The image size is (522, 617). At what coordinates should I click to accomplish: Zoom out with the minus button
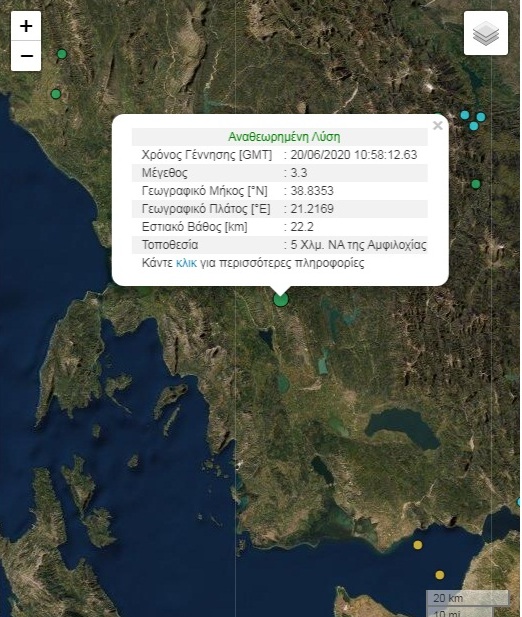pos(26,56)
